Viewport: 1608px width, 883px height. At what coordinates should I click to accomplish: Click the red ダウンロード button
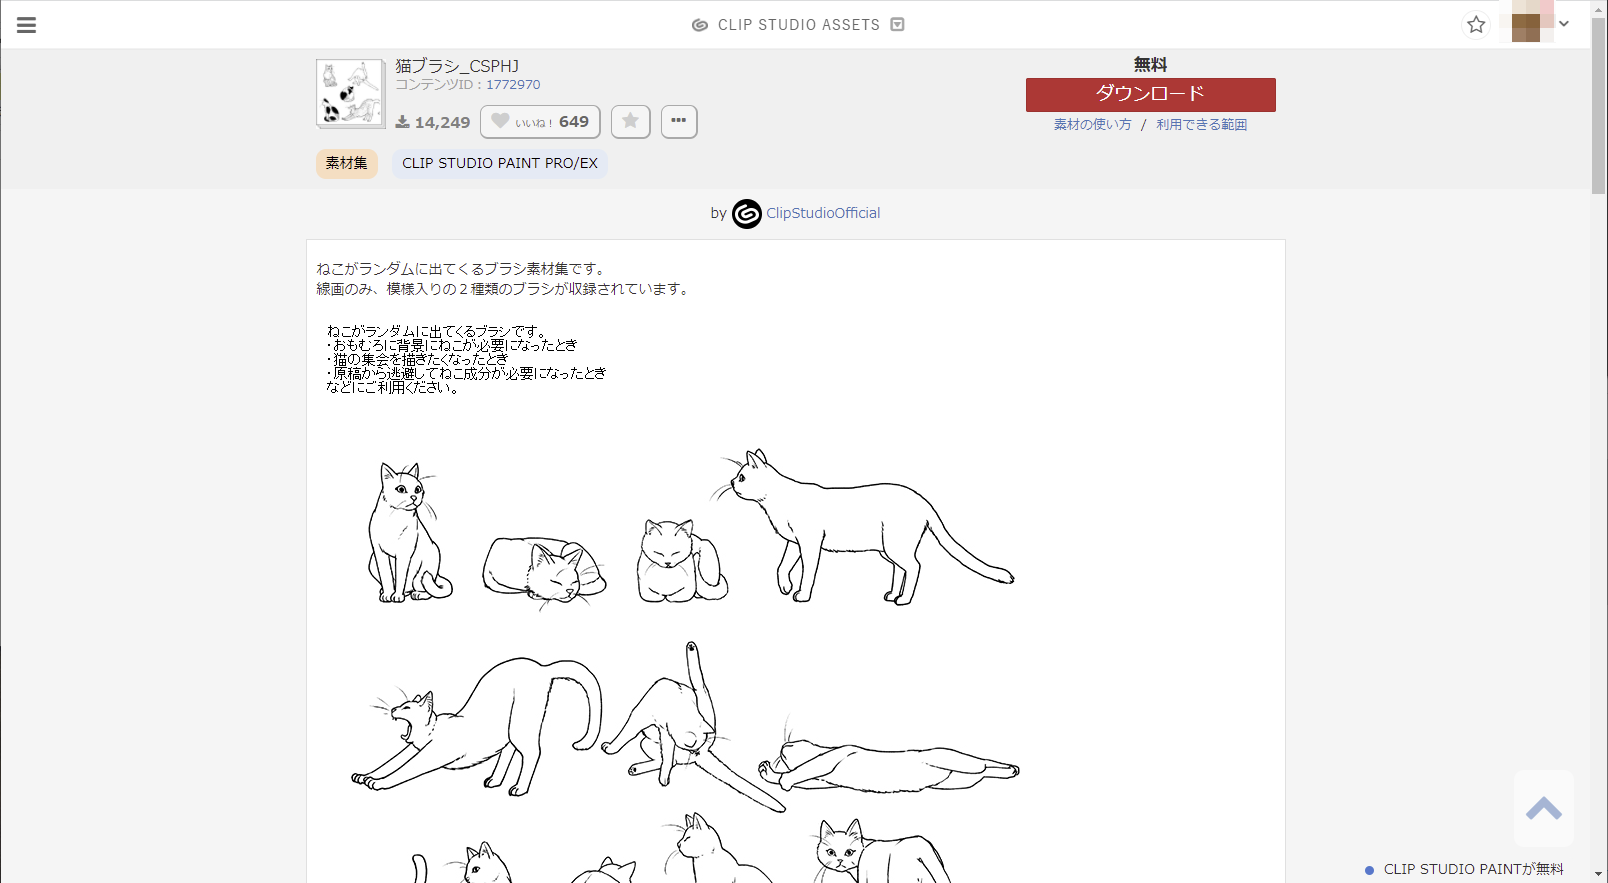pyautogui.click(x=1150, y=95)
